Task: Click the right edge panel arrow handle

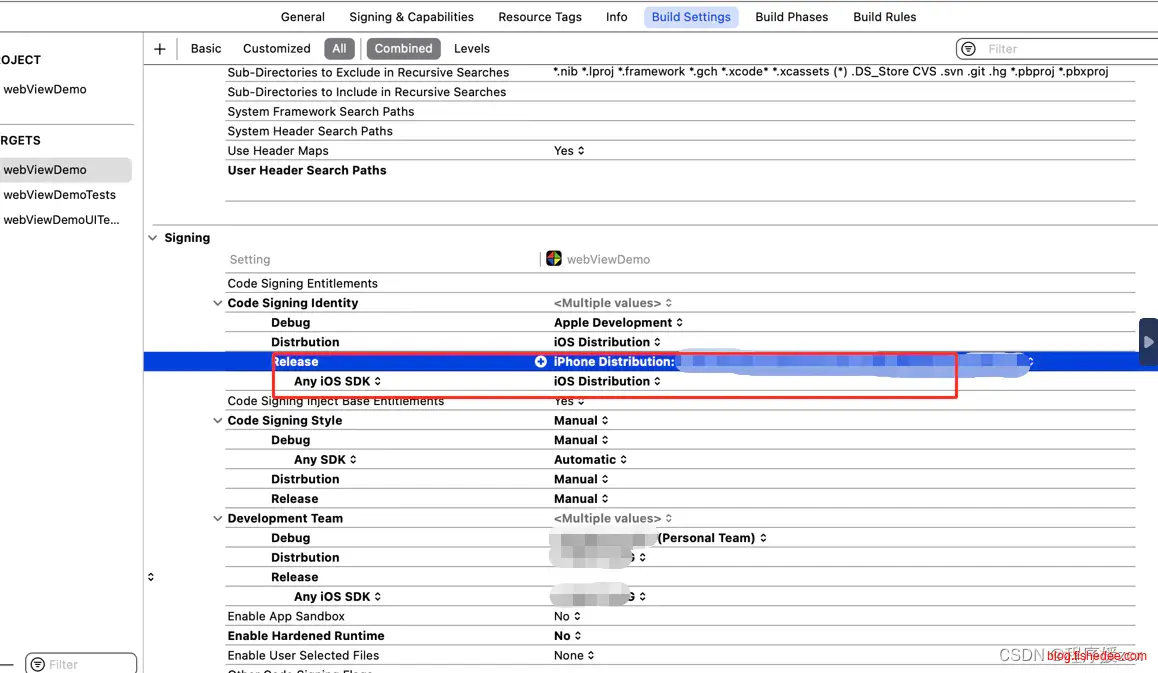Action: click(x=1148, y=342)
